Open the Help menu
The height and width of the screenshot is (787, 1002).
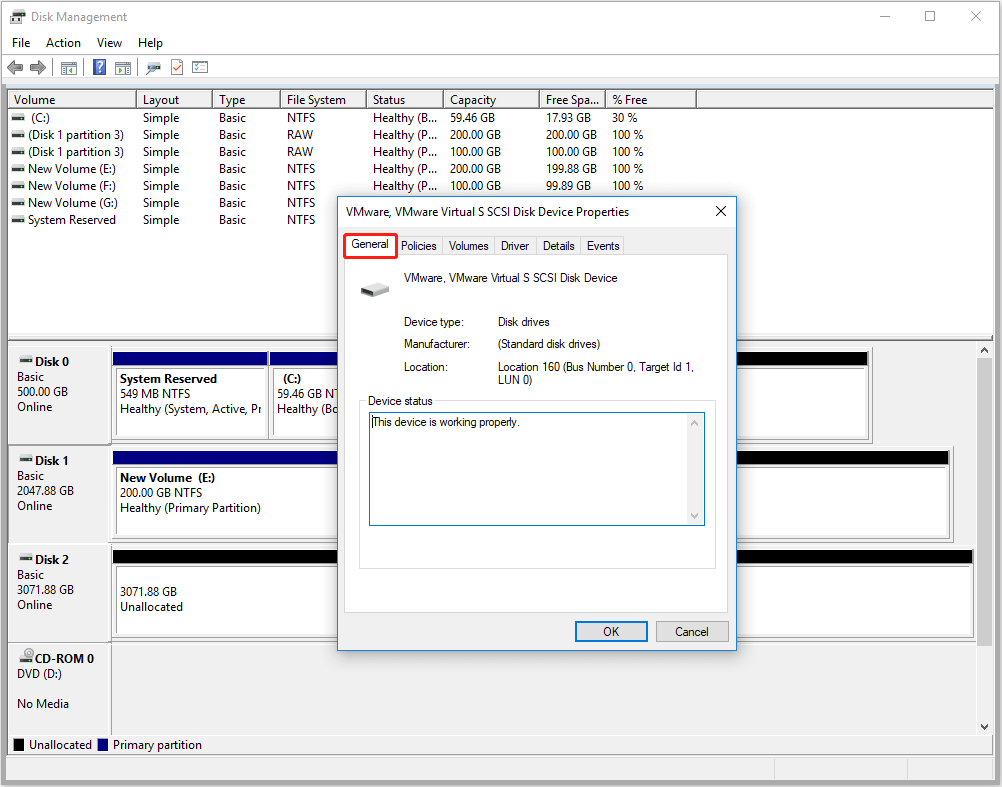click(x=150, y=43)
